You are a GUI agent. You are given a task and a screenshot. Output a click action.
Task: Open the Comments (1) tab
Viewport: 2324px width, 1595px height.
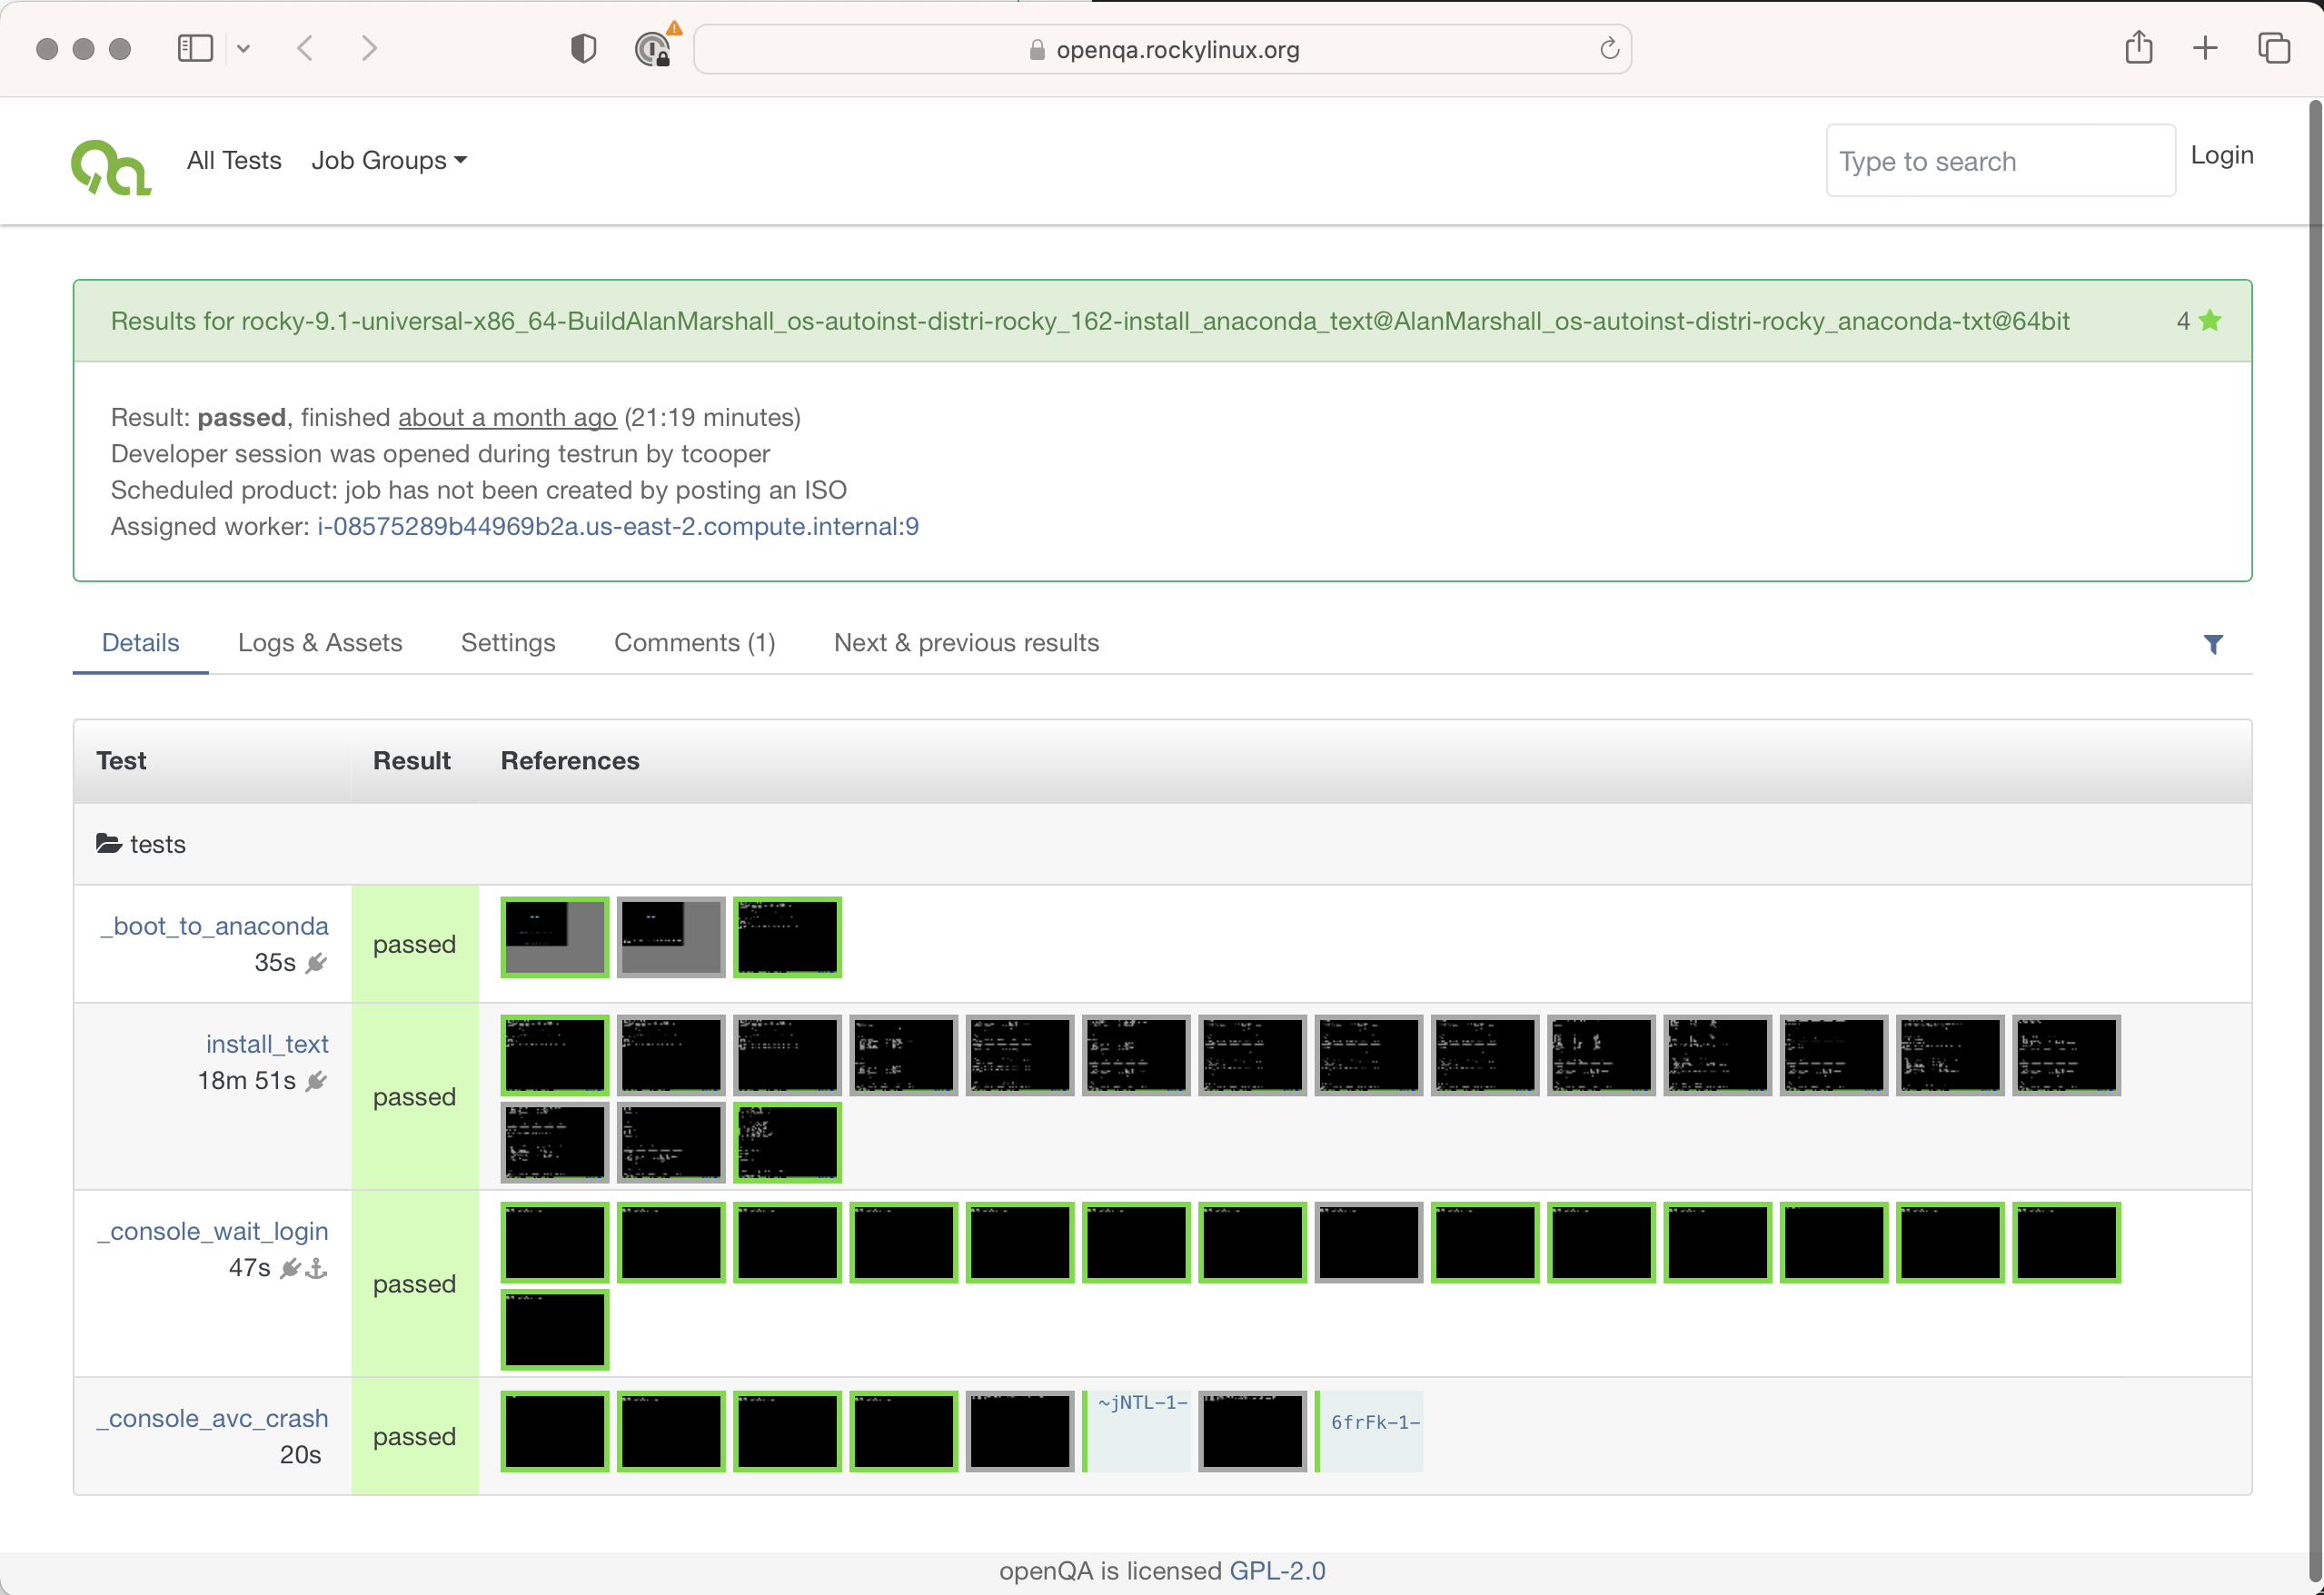coord(694,643)
